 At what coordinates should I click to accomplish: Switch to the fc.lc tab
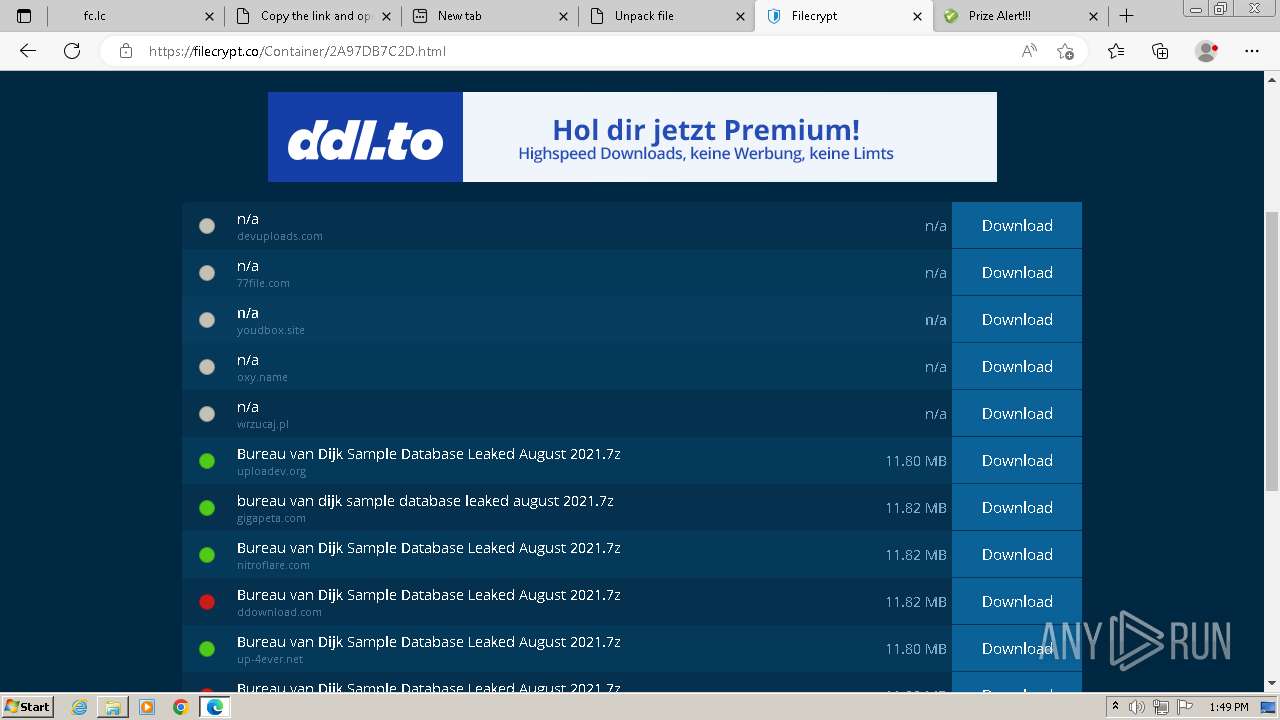pos(135,16)
